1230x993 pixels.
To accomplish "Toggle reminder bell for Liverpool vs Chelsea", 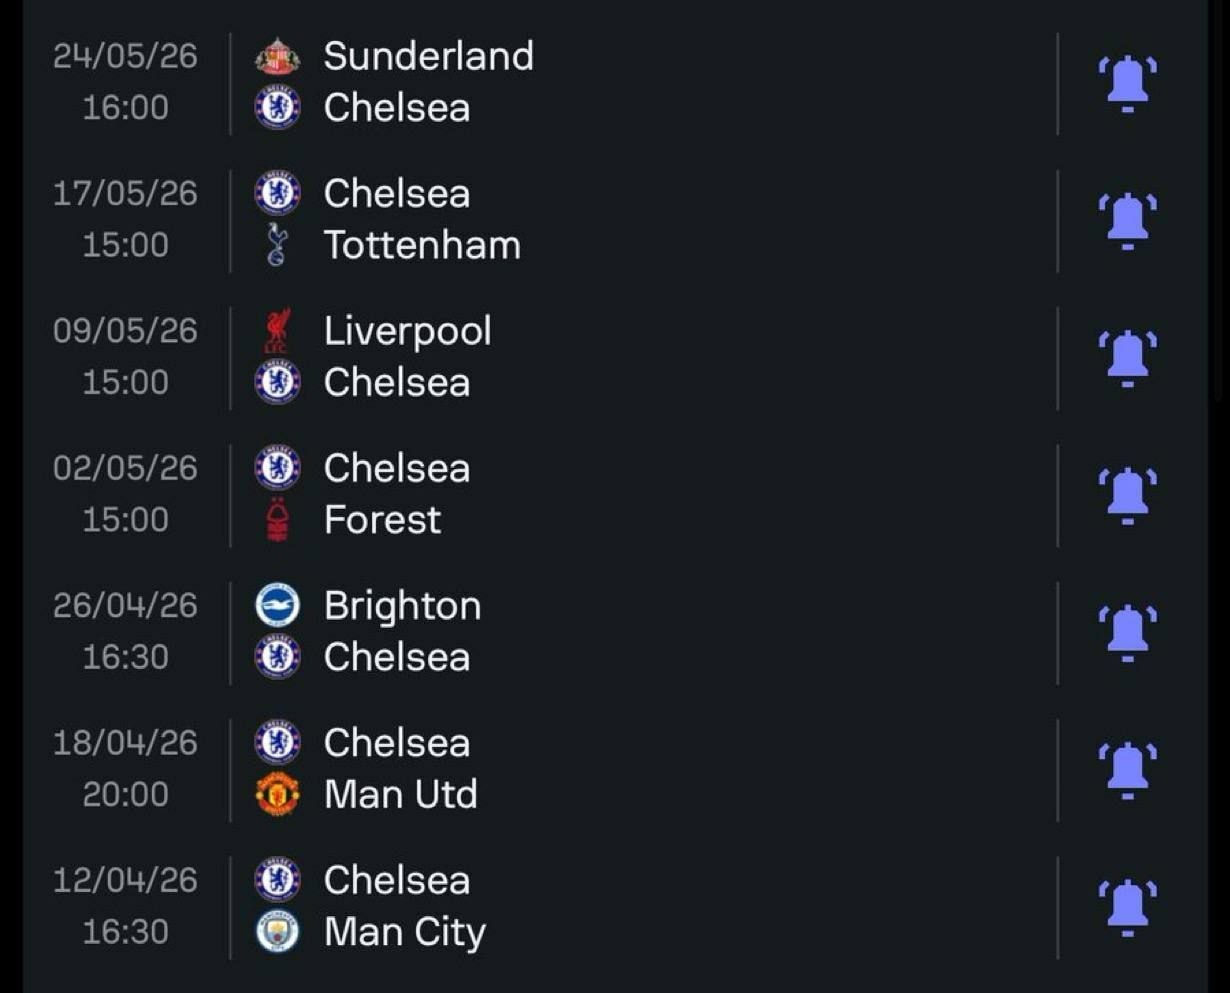I will [x=1128, y=358].
